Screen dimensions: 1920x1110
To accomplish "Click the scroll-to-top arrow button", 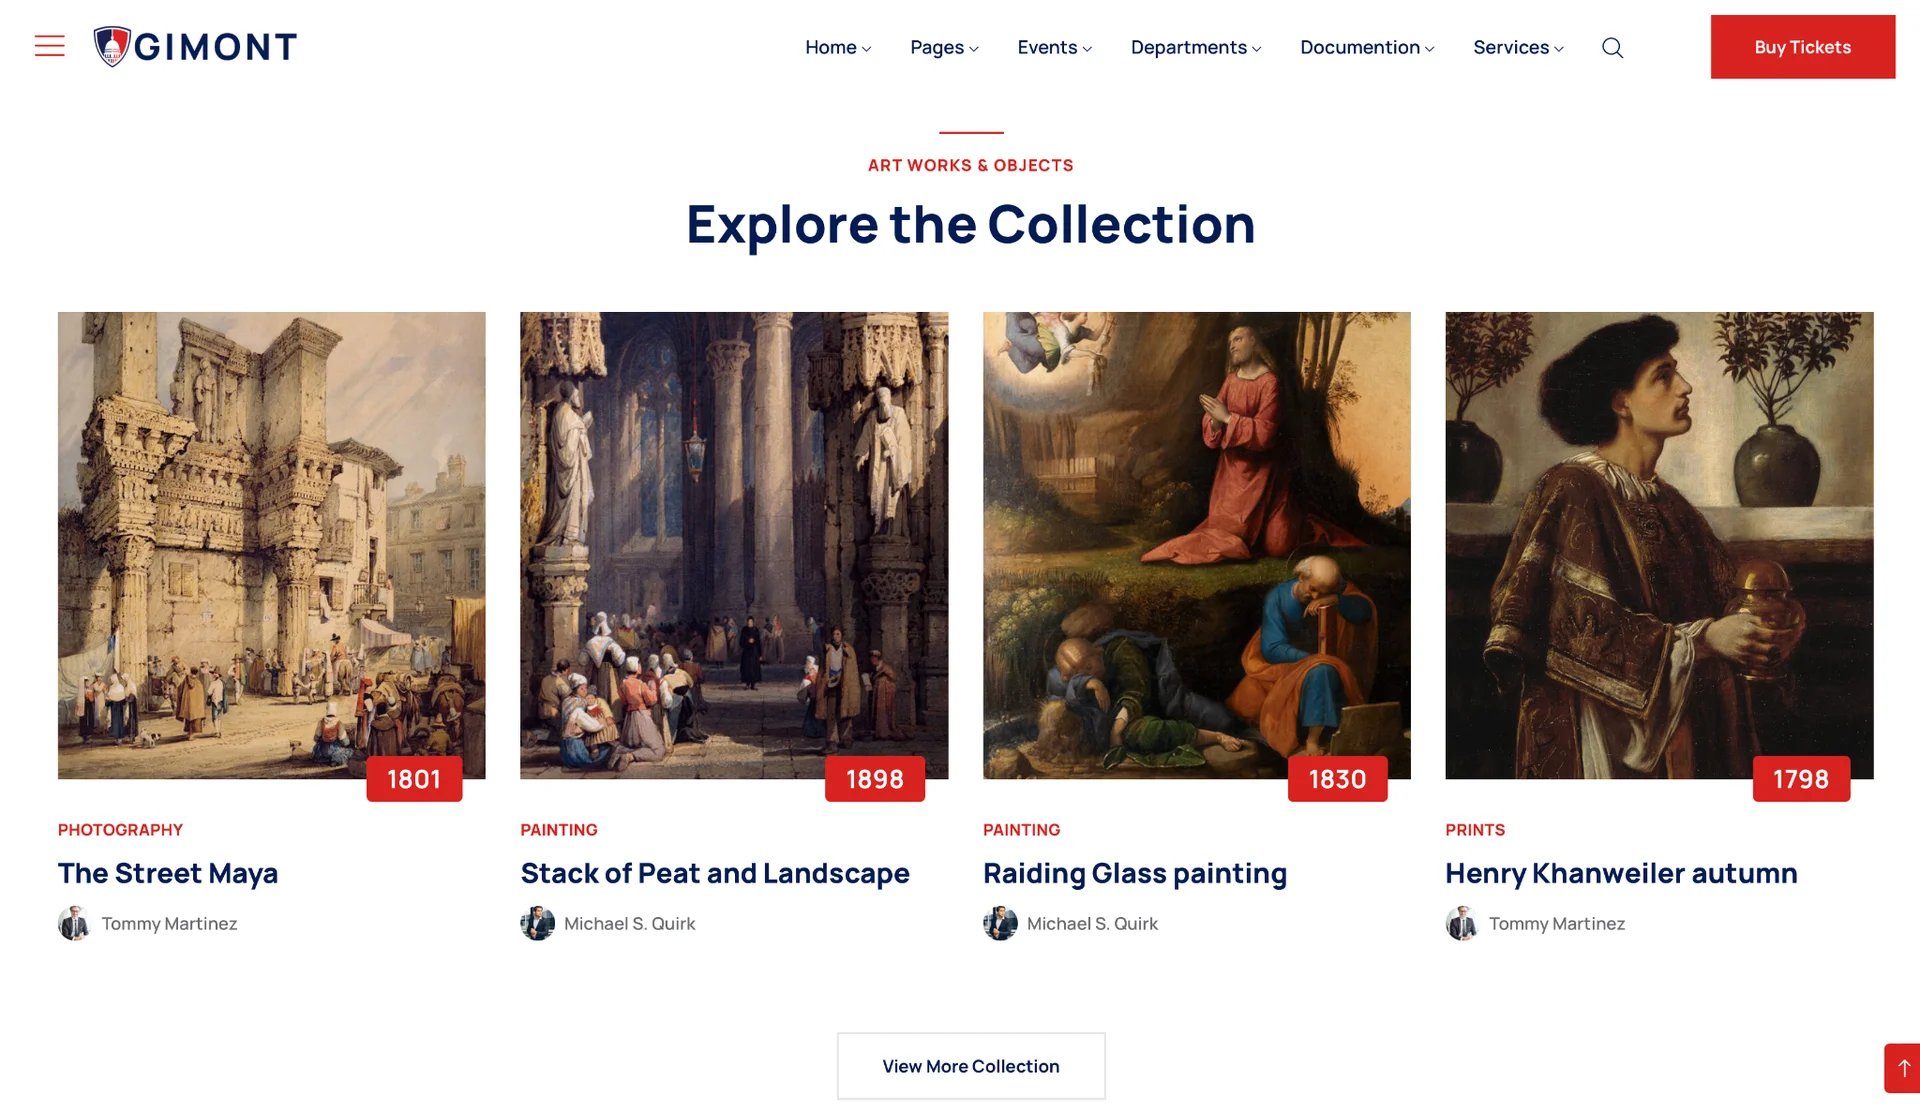I will pyautogui.click(x=1902, y=1068).
